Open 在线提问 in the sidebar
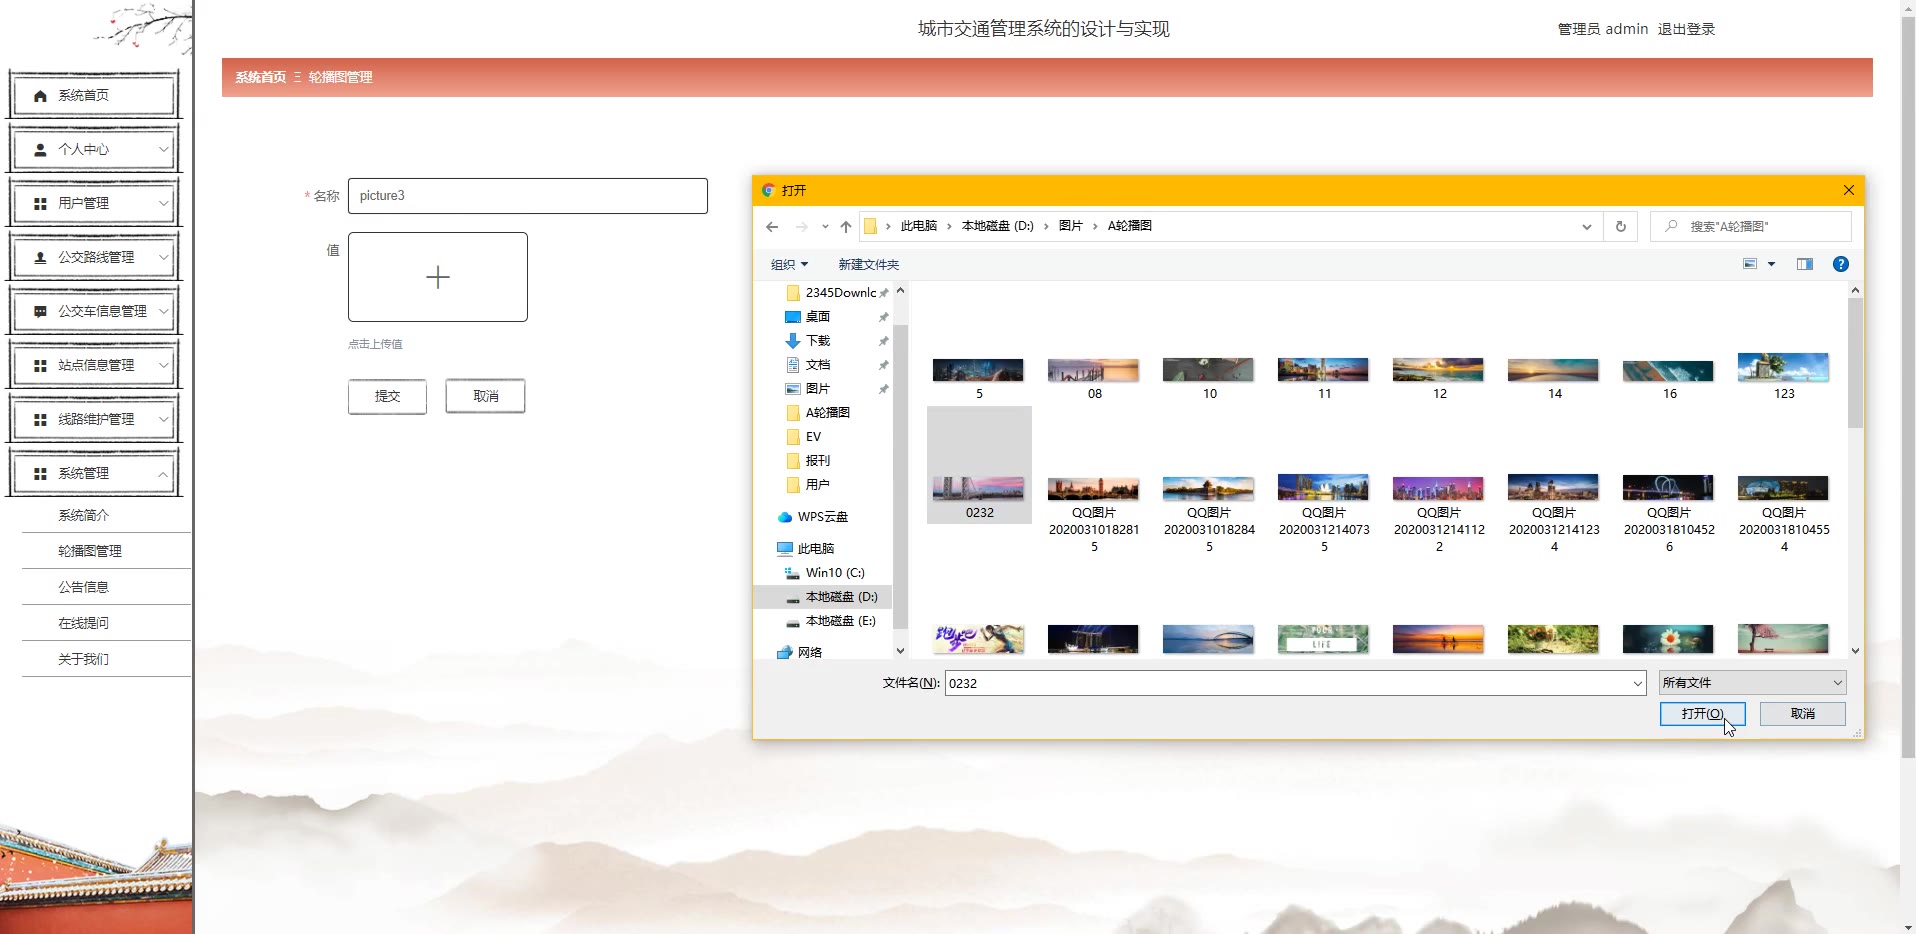This screenshot has height=934, width=1916. pos(84,623)
